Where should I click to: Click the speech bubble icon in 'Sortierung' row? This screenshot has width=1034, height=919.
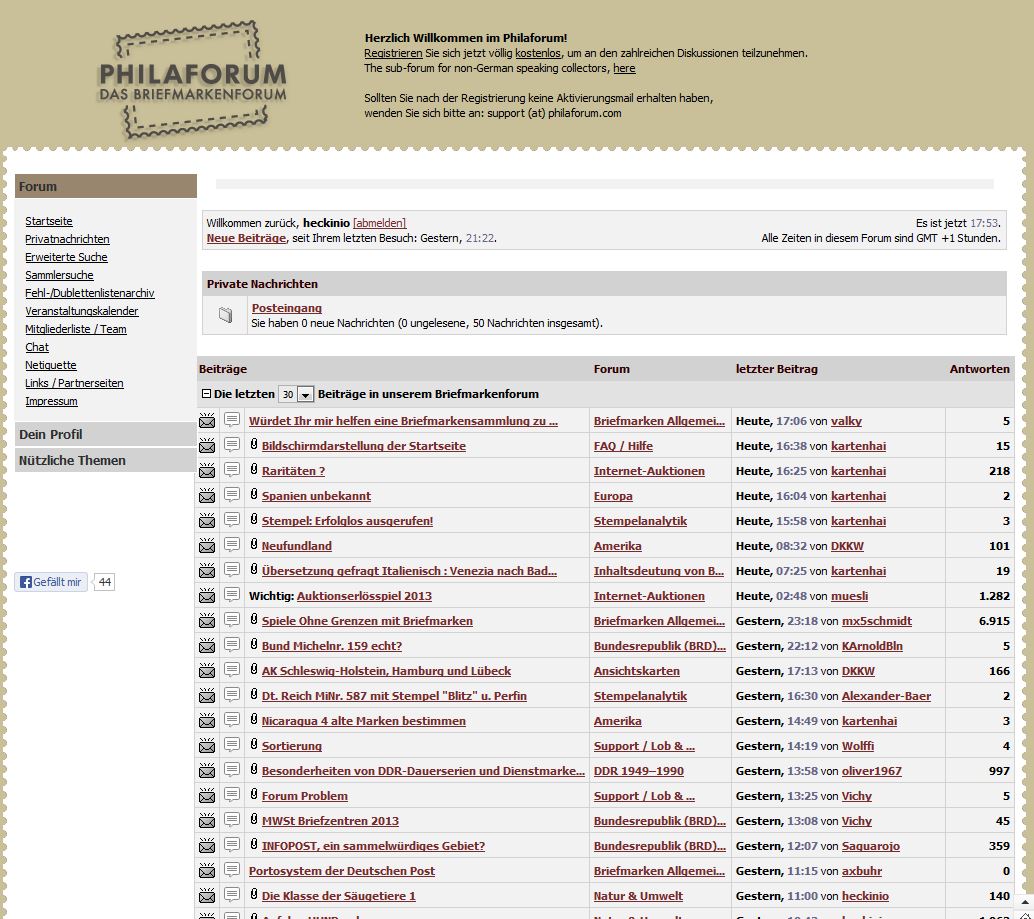232,745
